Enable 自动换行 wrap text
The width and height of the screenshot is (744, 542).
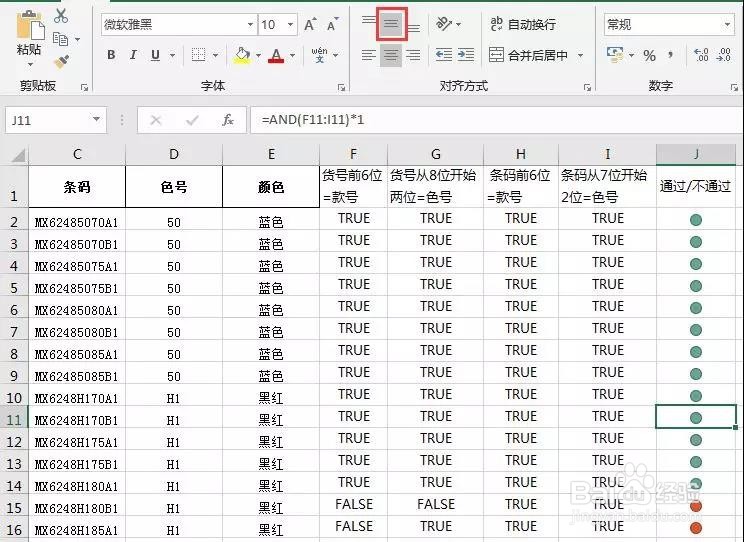point(522,24)
